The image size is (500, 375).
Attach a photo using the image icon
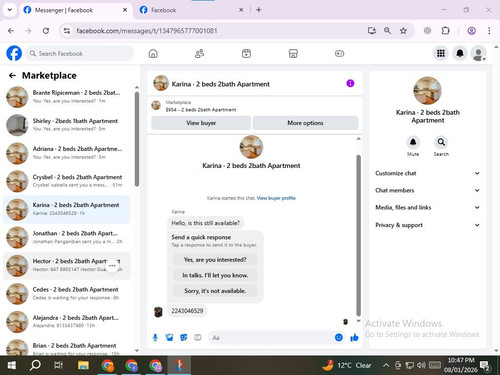(170, 338)
